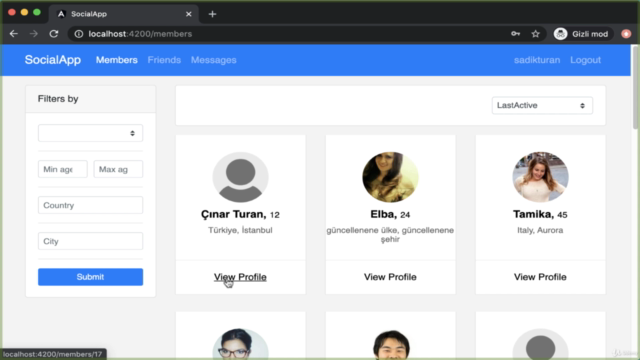The image size is (640, 360).
Task: Click the dark-haired man's photo in bottom row
Action: pyautogui.click(x=390, y=344)
